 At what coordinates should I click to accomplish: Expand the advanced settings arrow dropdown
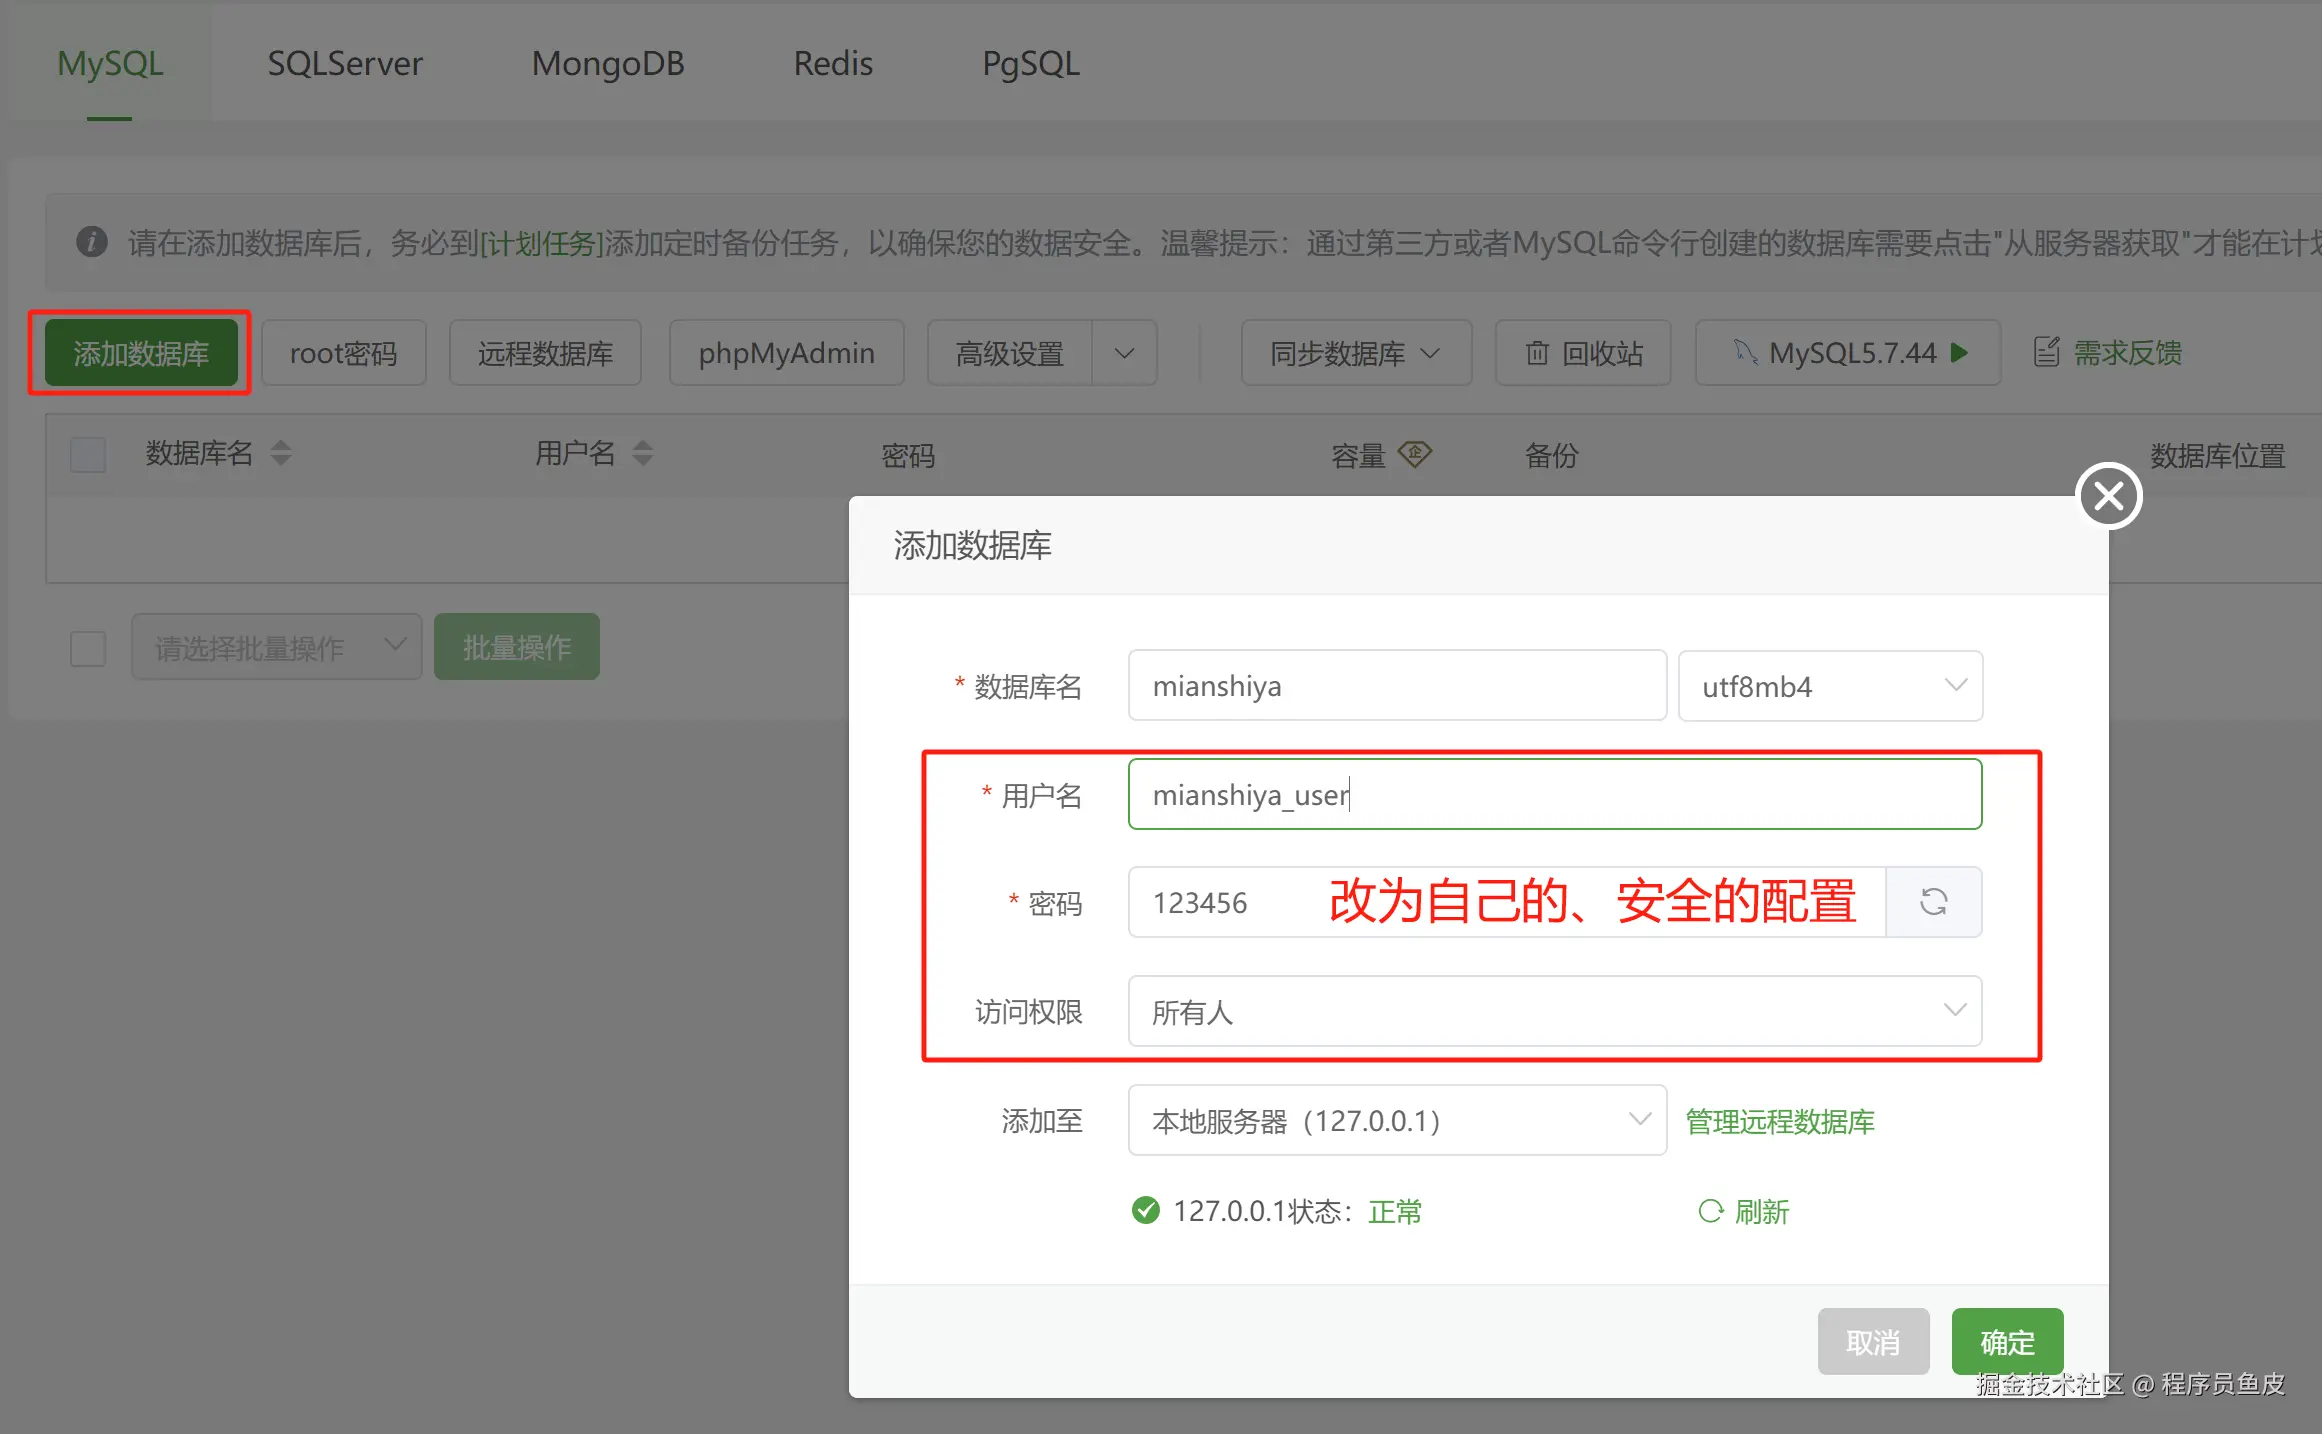click(x=1124, y=353)
